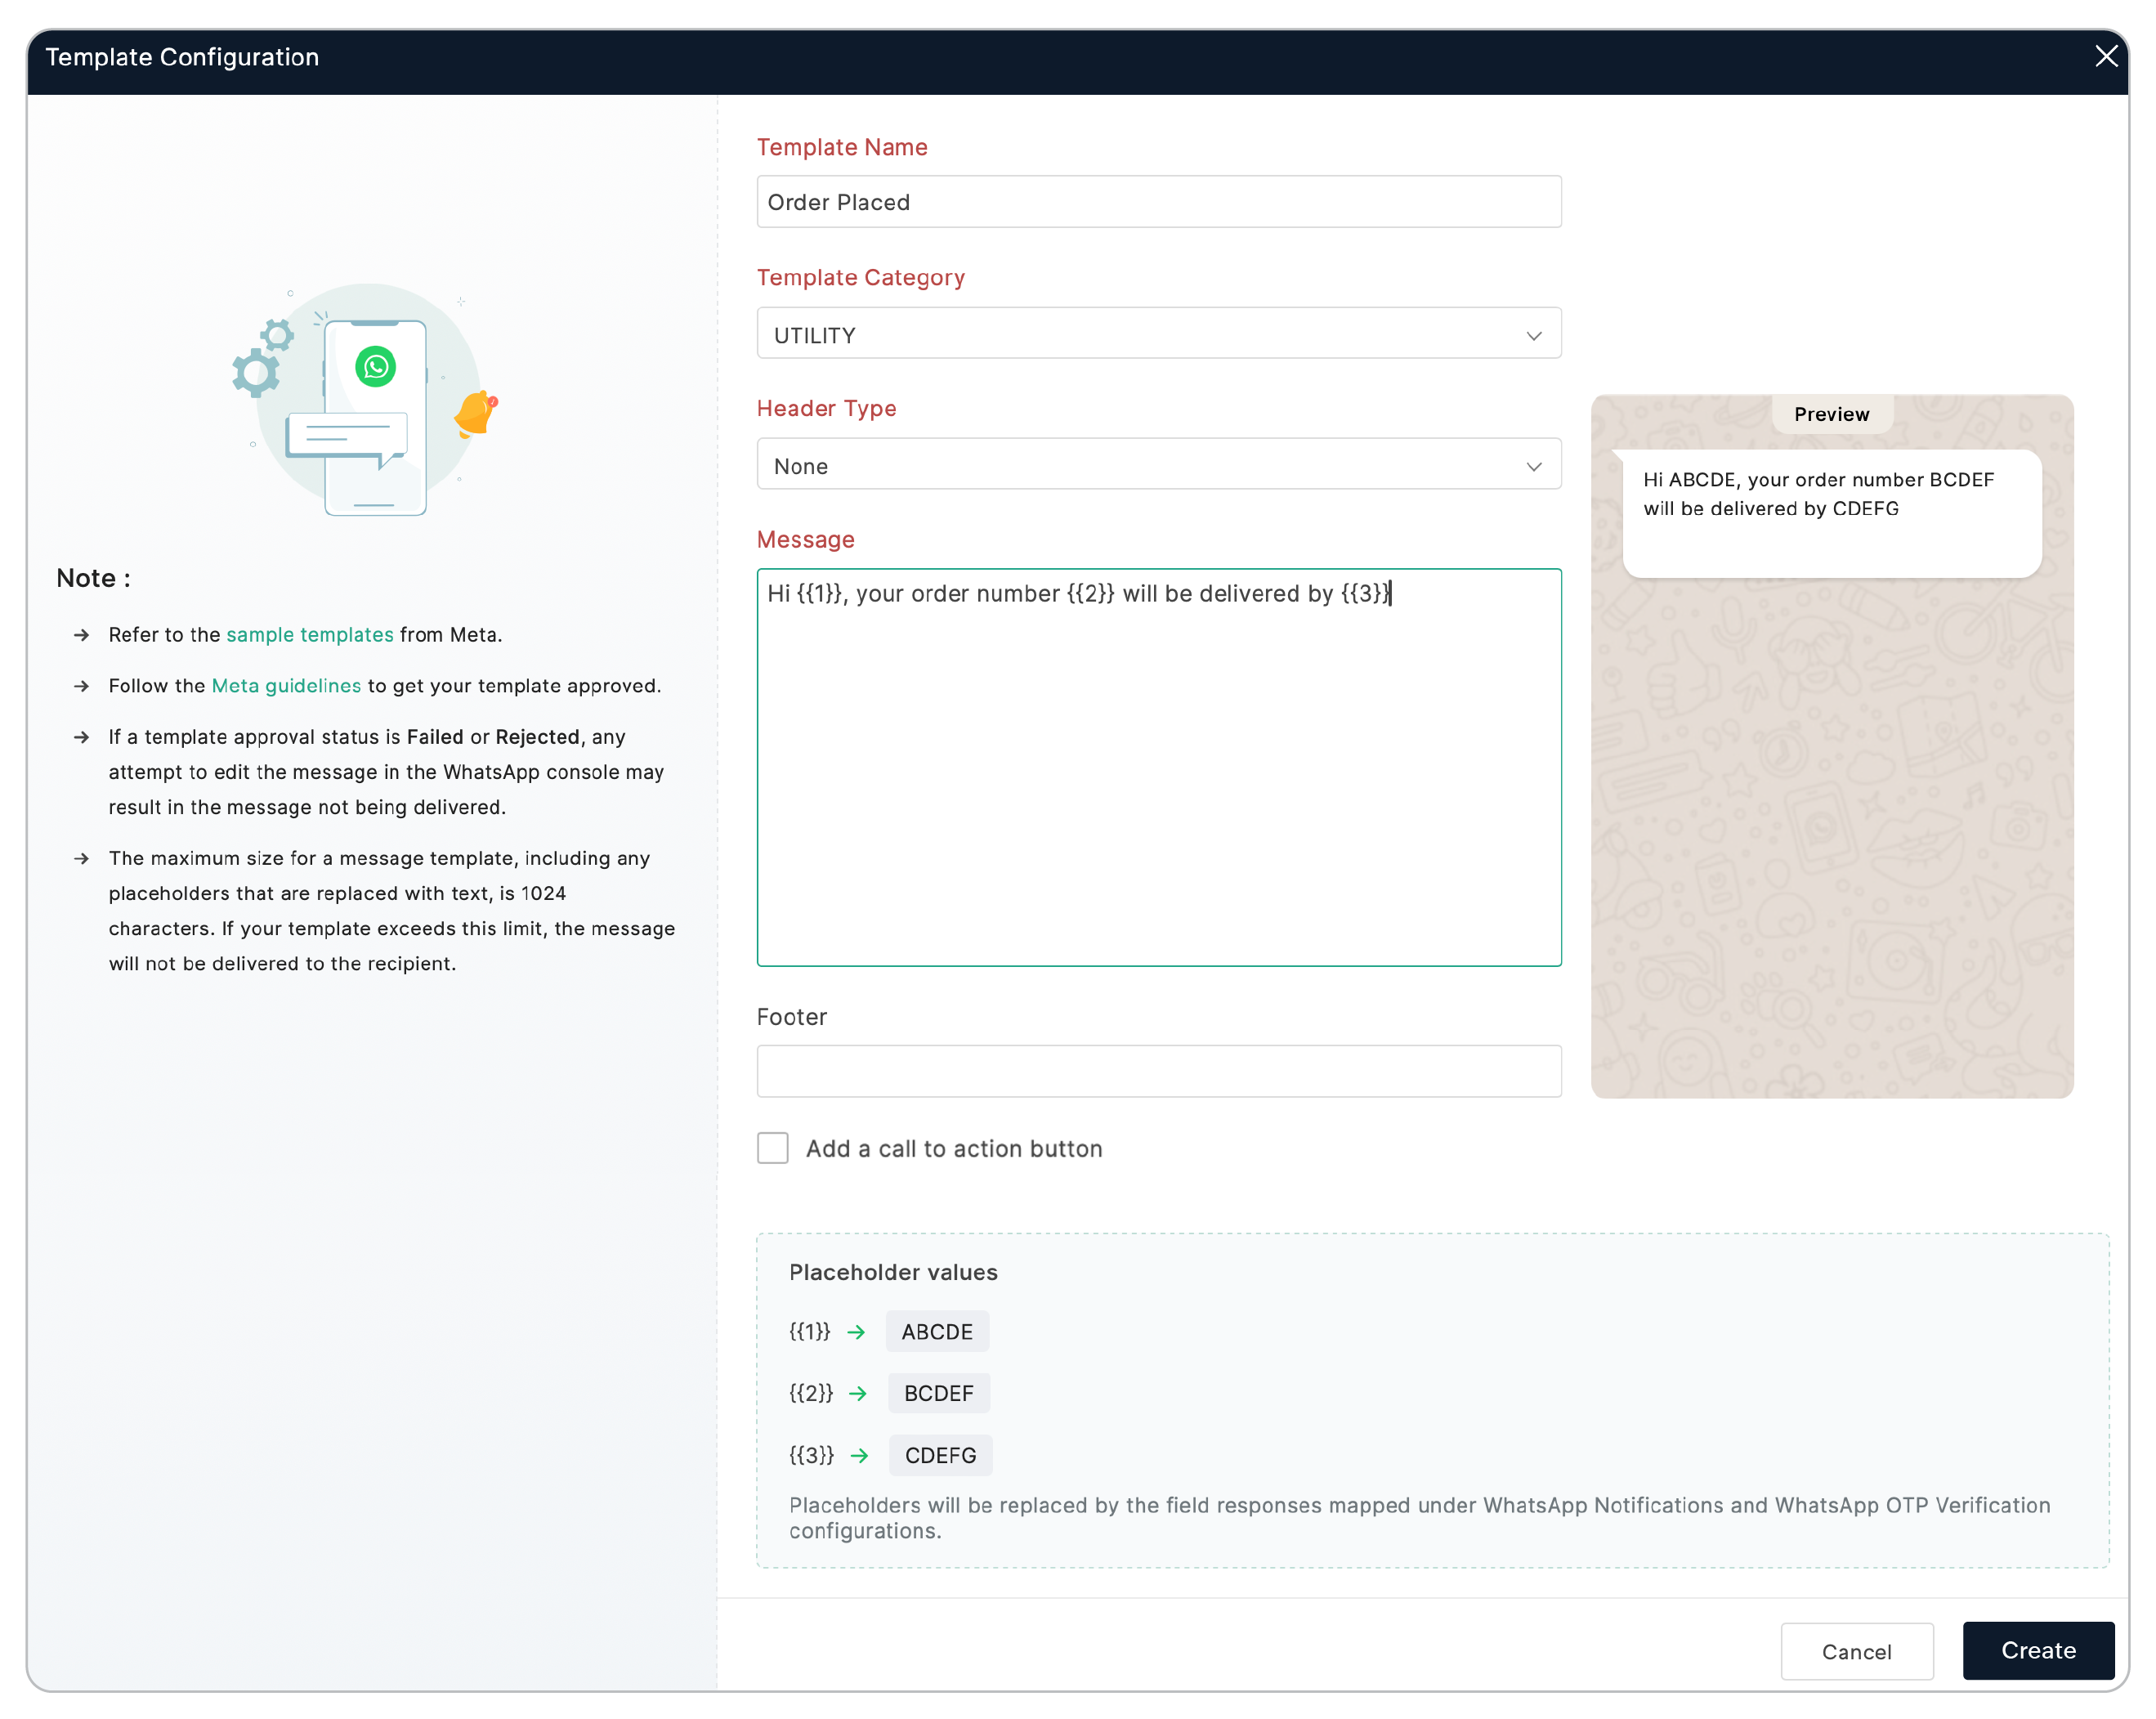Screen dimensions: 2156x1719
Task: Open the Meta guidelines link
Action: point(286,685)
